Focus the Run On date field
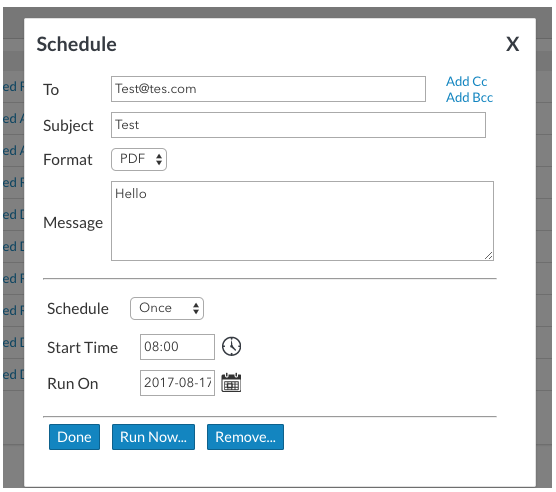 [x=177, y=383]
